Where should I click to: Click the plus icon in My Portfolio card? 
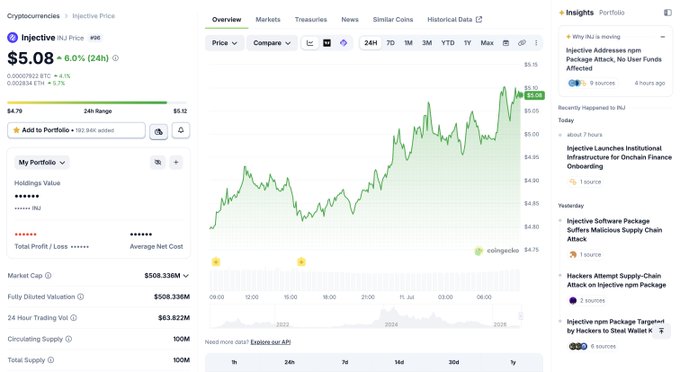click(x=176, y=162)
